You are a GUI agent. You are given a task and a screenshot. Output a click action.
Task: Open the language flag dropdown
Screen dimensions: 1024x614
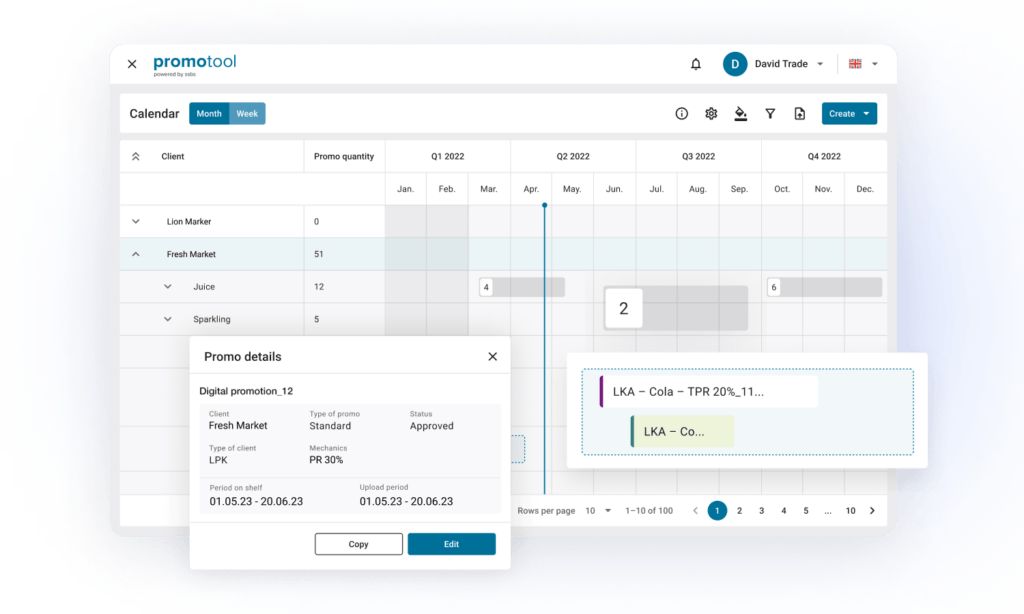863,64
